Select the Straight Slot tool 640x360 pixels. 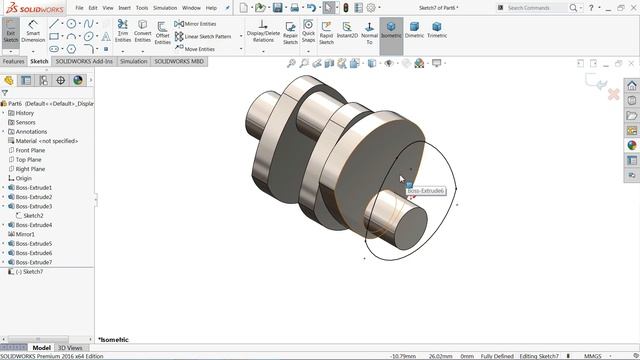(54, 49)
